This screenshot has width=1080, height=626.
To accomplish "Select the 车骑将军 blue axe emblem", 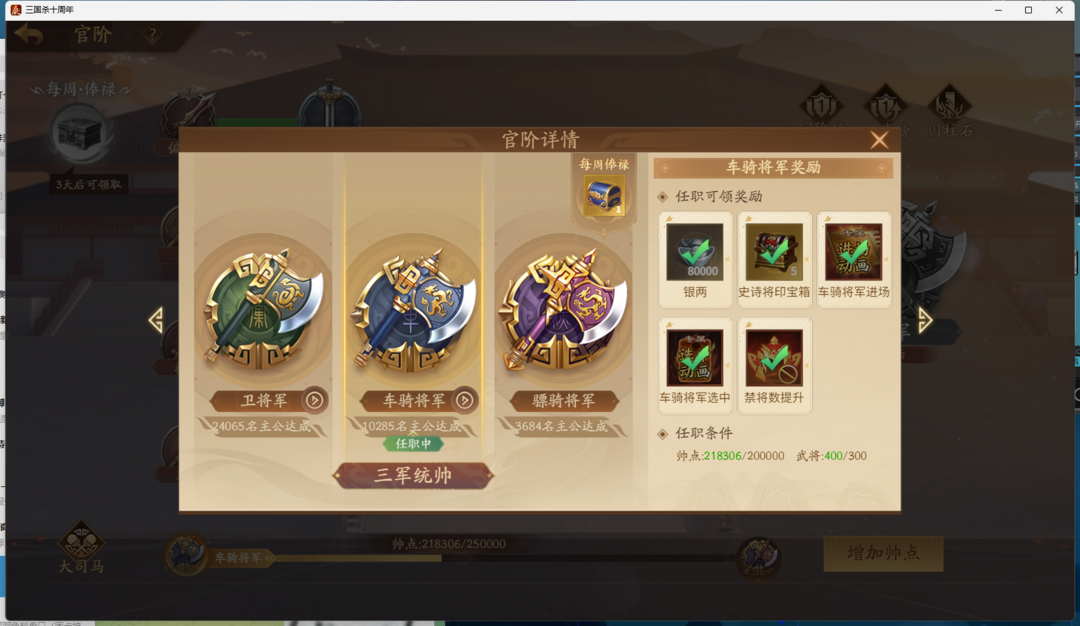I will tap(414, 309).
